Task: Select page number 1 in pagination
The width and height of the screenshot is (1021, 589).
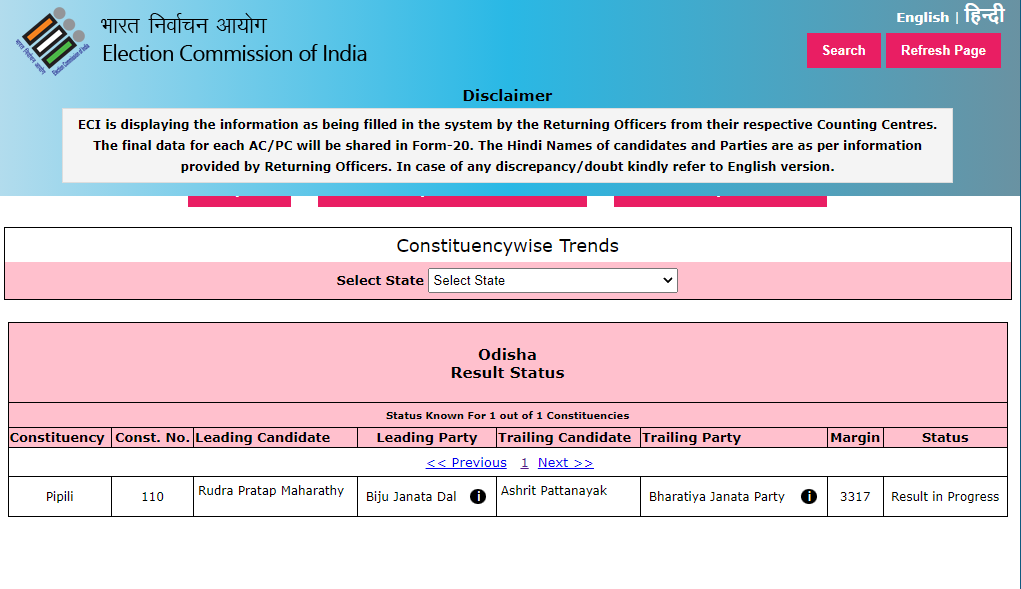Action: click(x=524, y=463)
